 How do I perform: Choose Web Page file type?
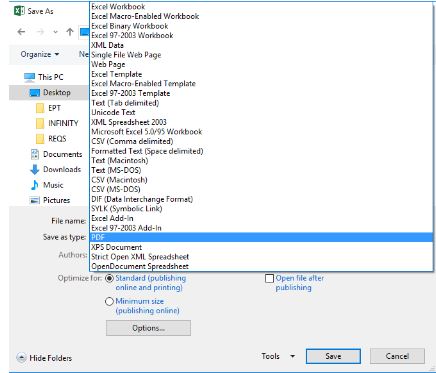pyautogui.click(x=262, y=64)
